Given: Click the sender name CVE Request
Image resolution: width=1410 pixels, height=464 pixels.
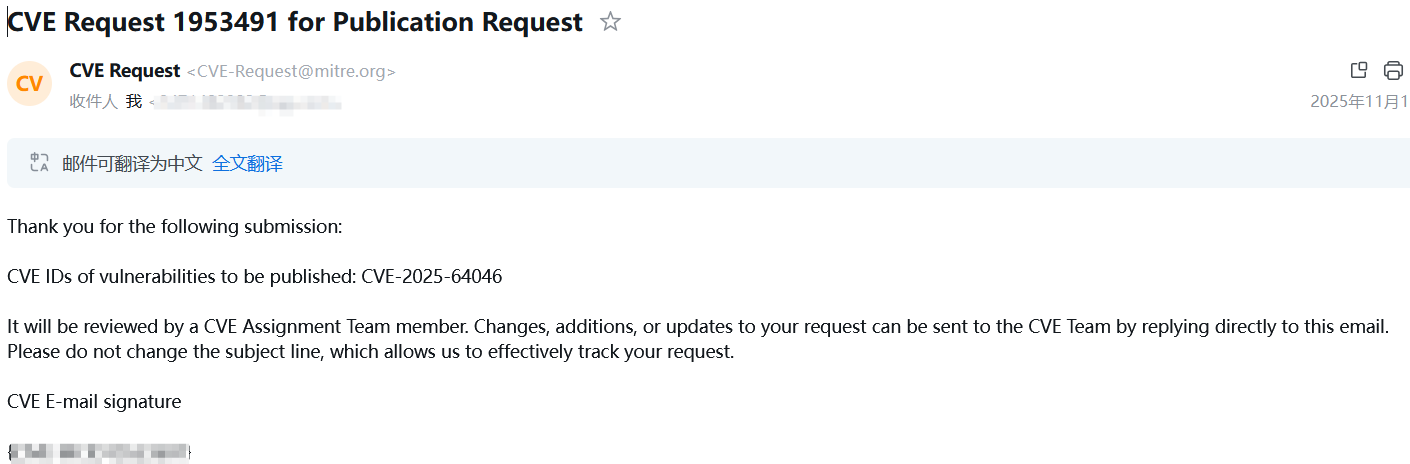Looking at the screenshot, I should click(125, 71).
